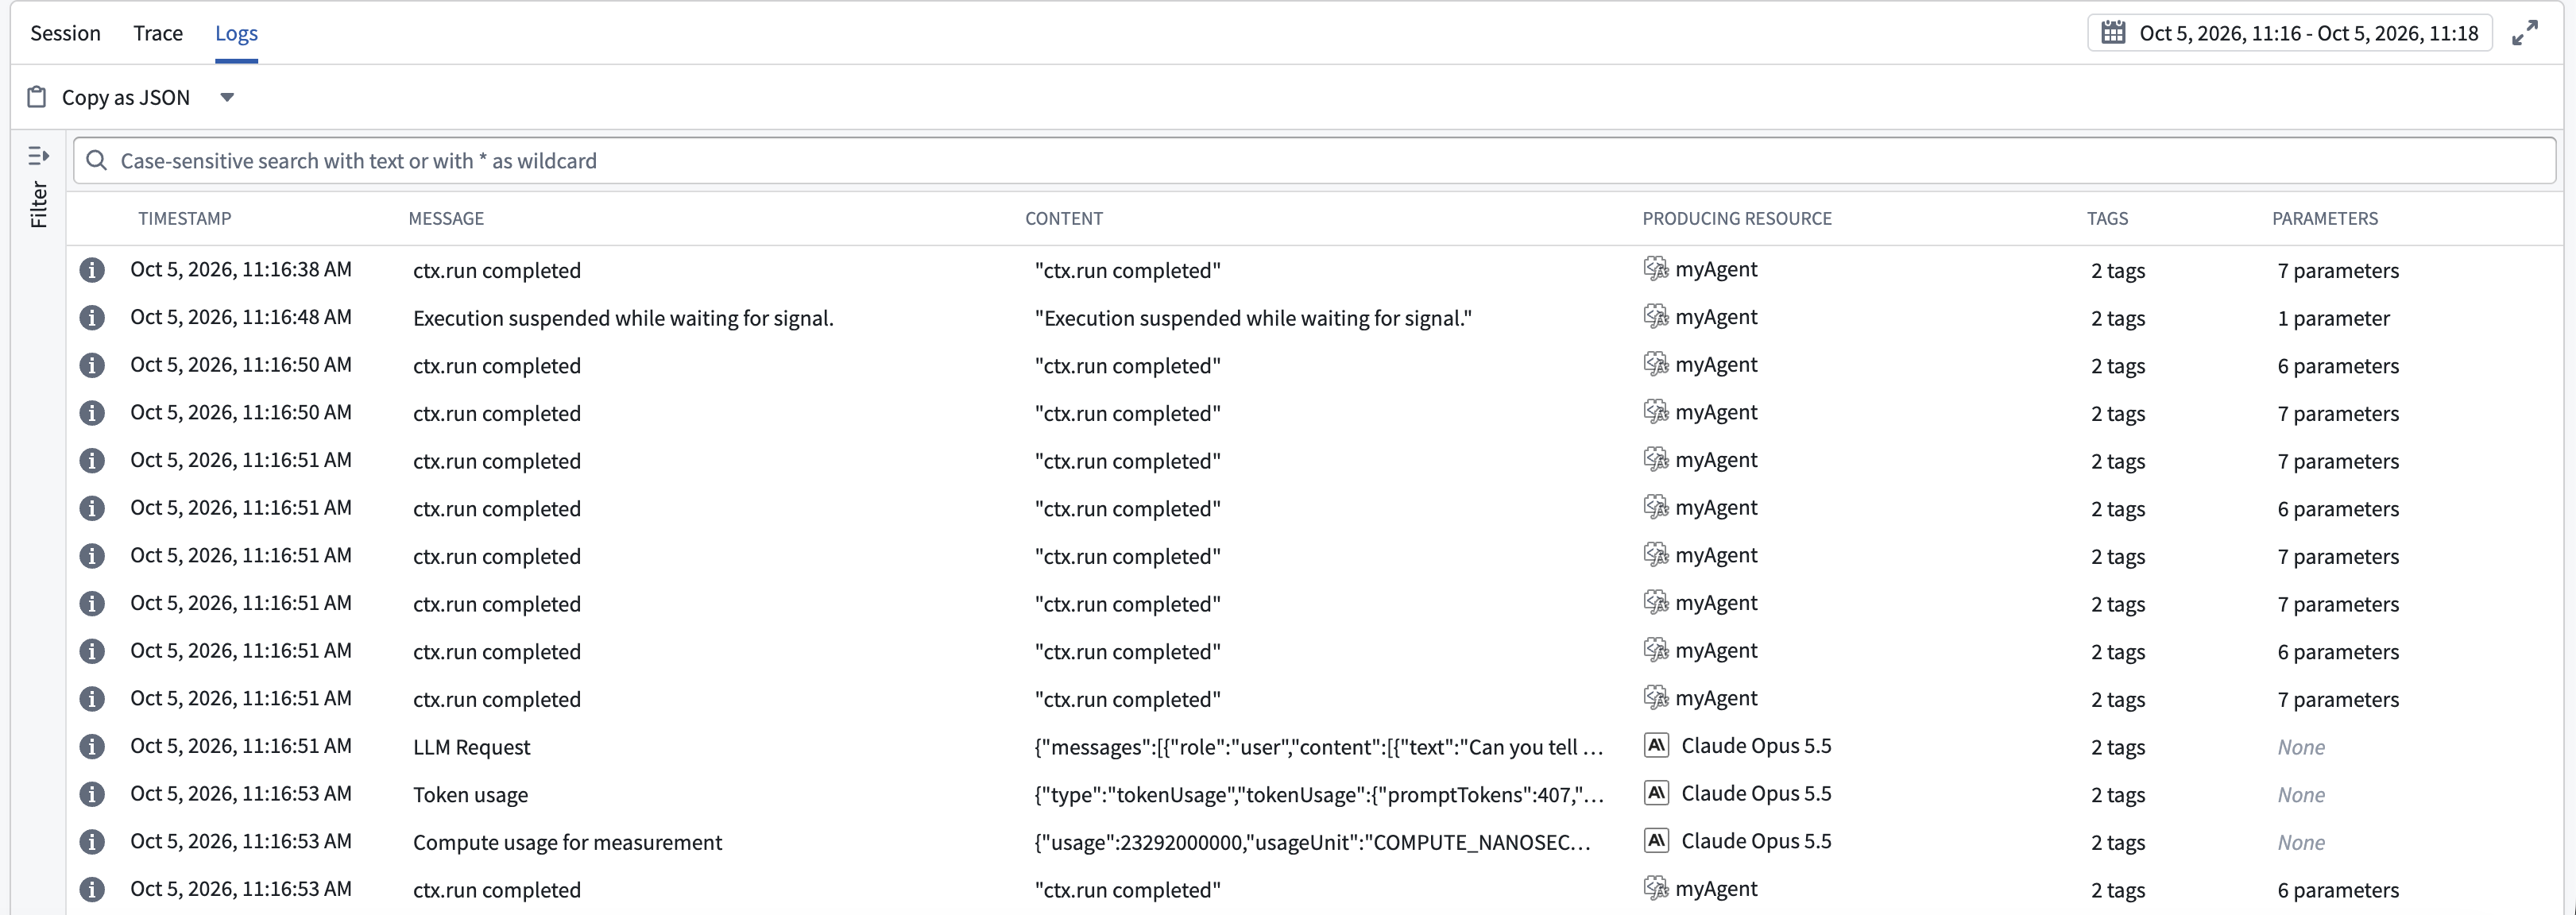Click the PARAMETERS column header
Viewport: 2576px width, 915px height.
pos(2324,218)
